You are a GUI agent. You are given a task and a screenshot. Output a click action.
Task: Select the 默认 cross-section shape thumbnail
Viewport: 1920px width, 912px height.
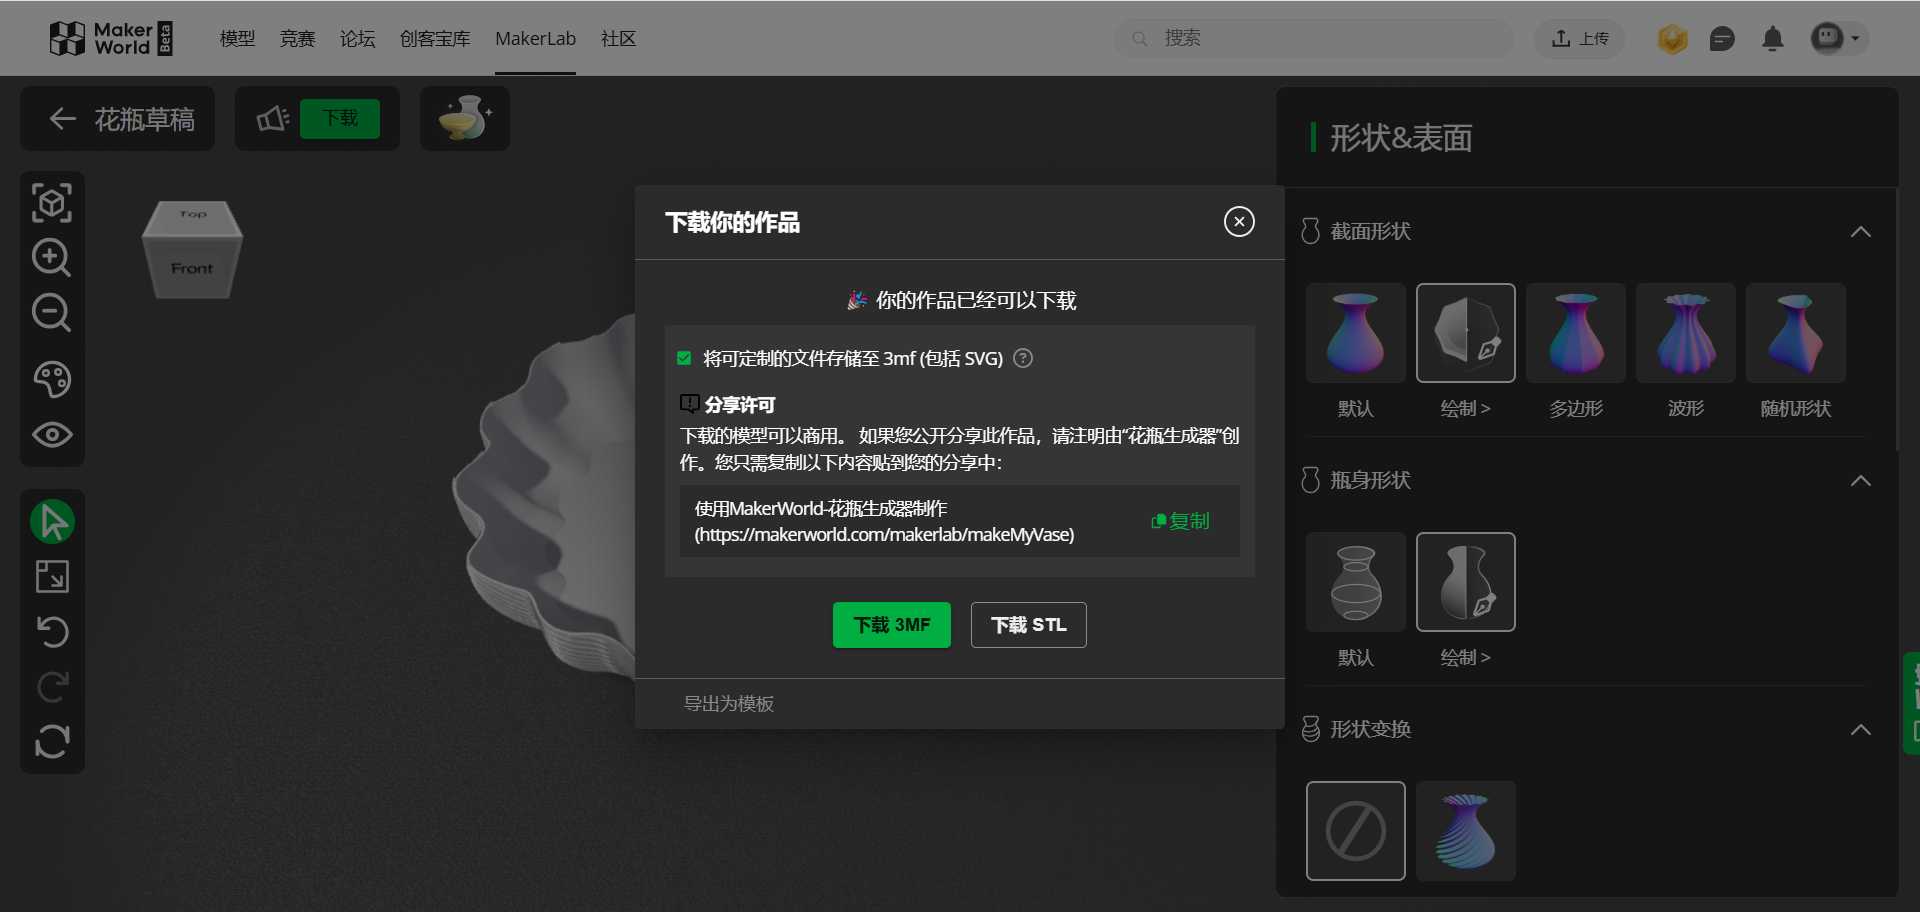1356,333
